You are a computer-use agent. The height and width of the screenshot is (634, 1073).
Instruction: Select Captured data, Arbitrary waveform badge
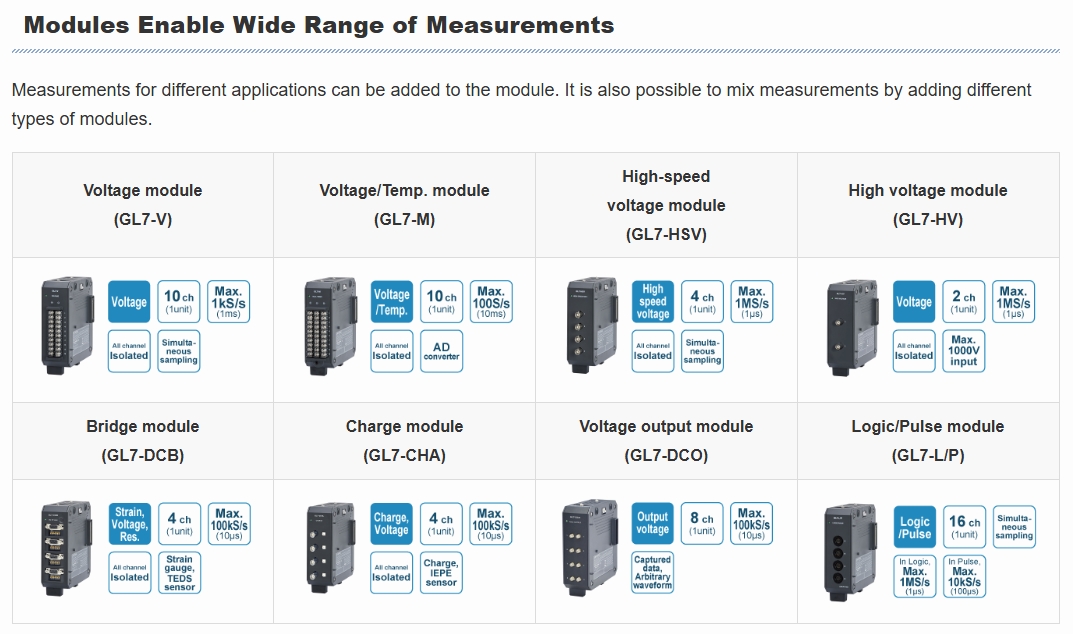[653, 572]
